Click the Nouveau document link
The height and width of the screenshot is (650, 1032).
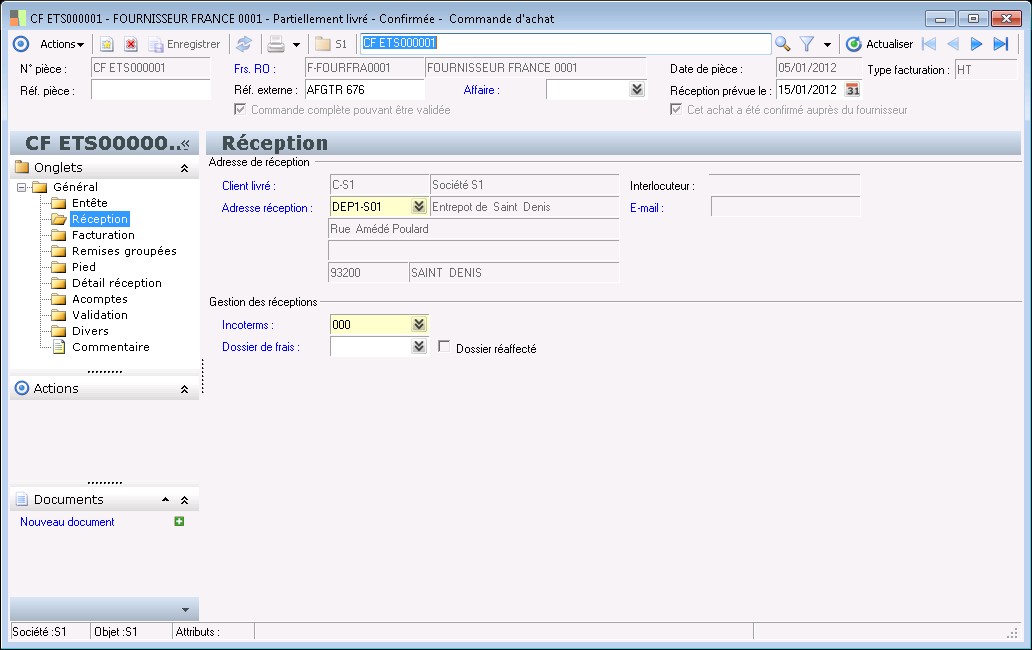pyautogui.click(x=67, y=522)
